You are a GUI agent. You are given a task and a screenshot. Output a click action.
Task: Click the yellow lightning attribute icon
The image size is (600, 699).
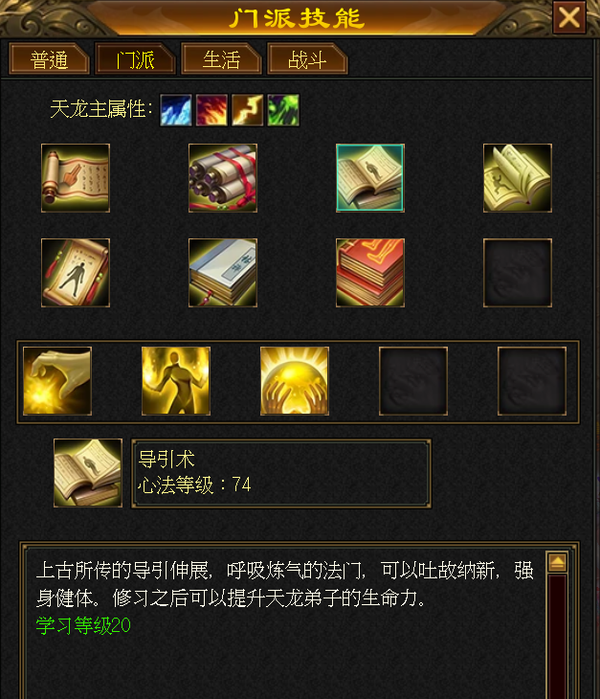247,110
